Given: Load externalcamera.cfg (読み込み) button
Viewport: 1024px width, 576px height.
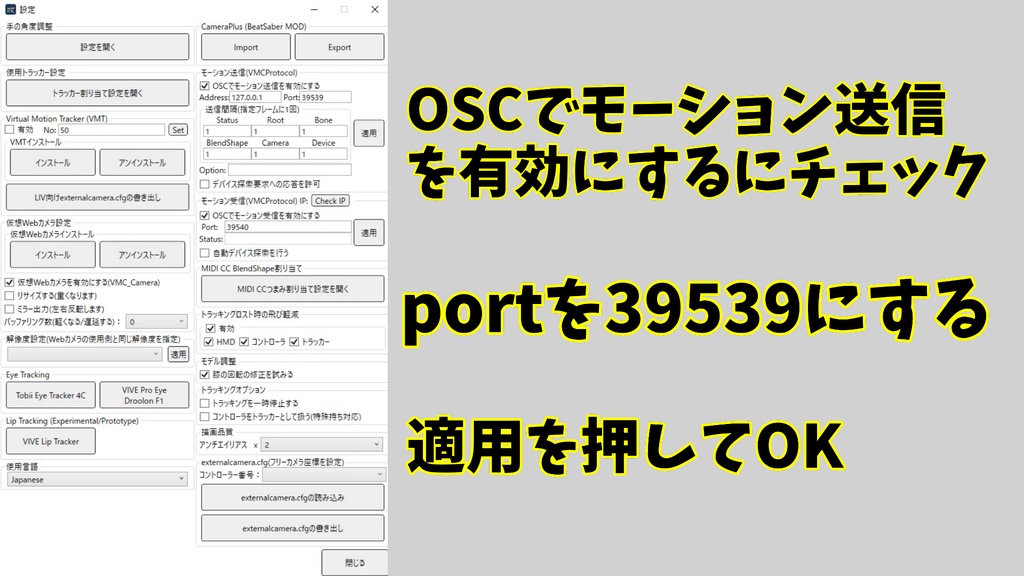Looking at the screenshot, I should coord(293,498).
